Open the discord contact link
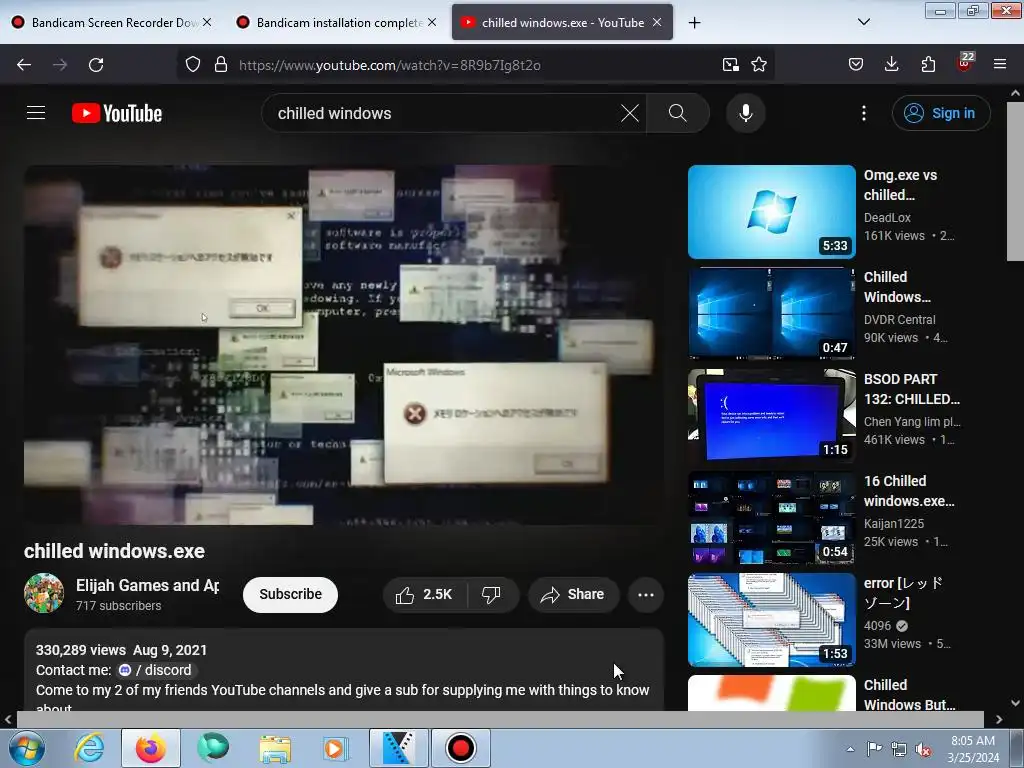 tap(157, 670)
